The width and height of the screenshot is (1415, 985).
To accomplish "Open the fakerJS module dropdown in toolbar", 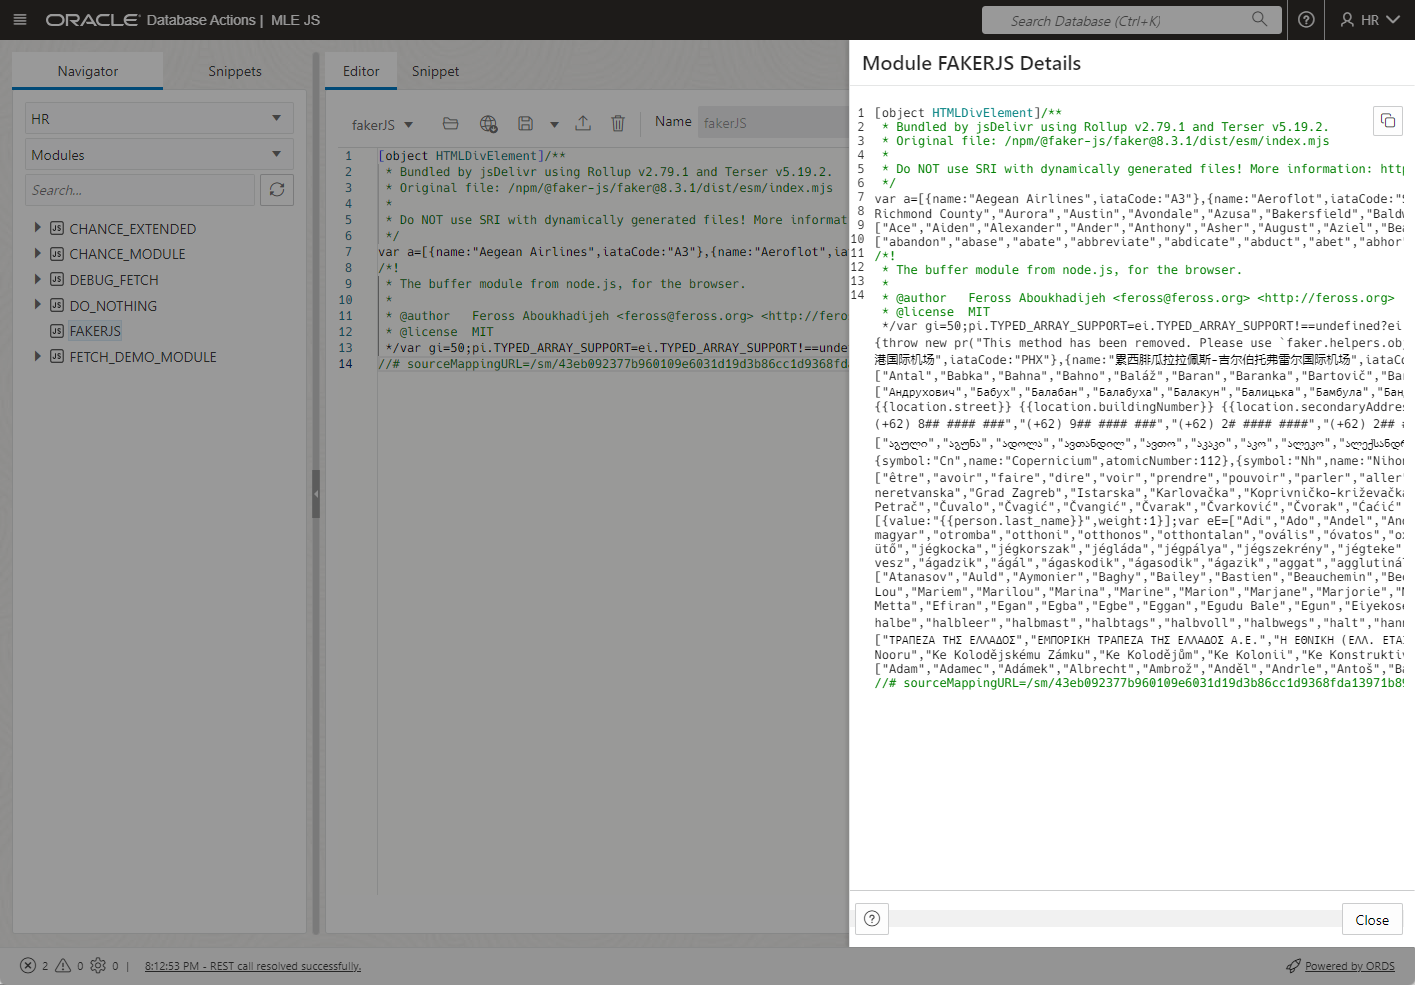I will tap(382, 125).
